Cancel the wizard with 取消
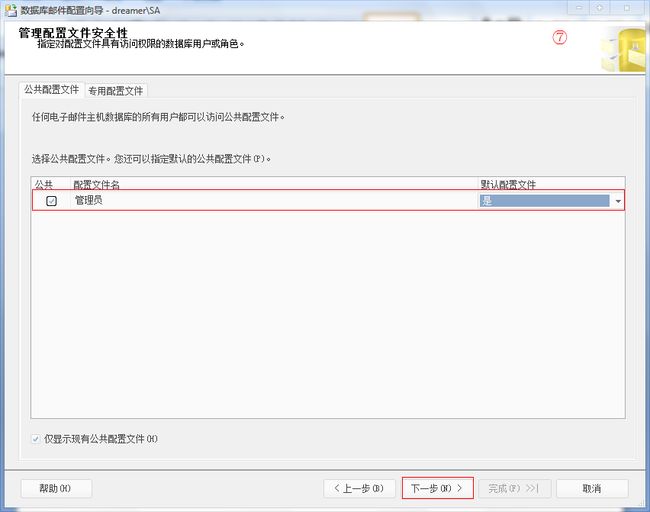This screenshot has height=512, width=650. tap(592, 488)
